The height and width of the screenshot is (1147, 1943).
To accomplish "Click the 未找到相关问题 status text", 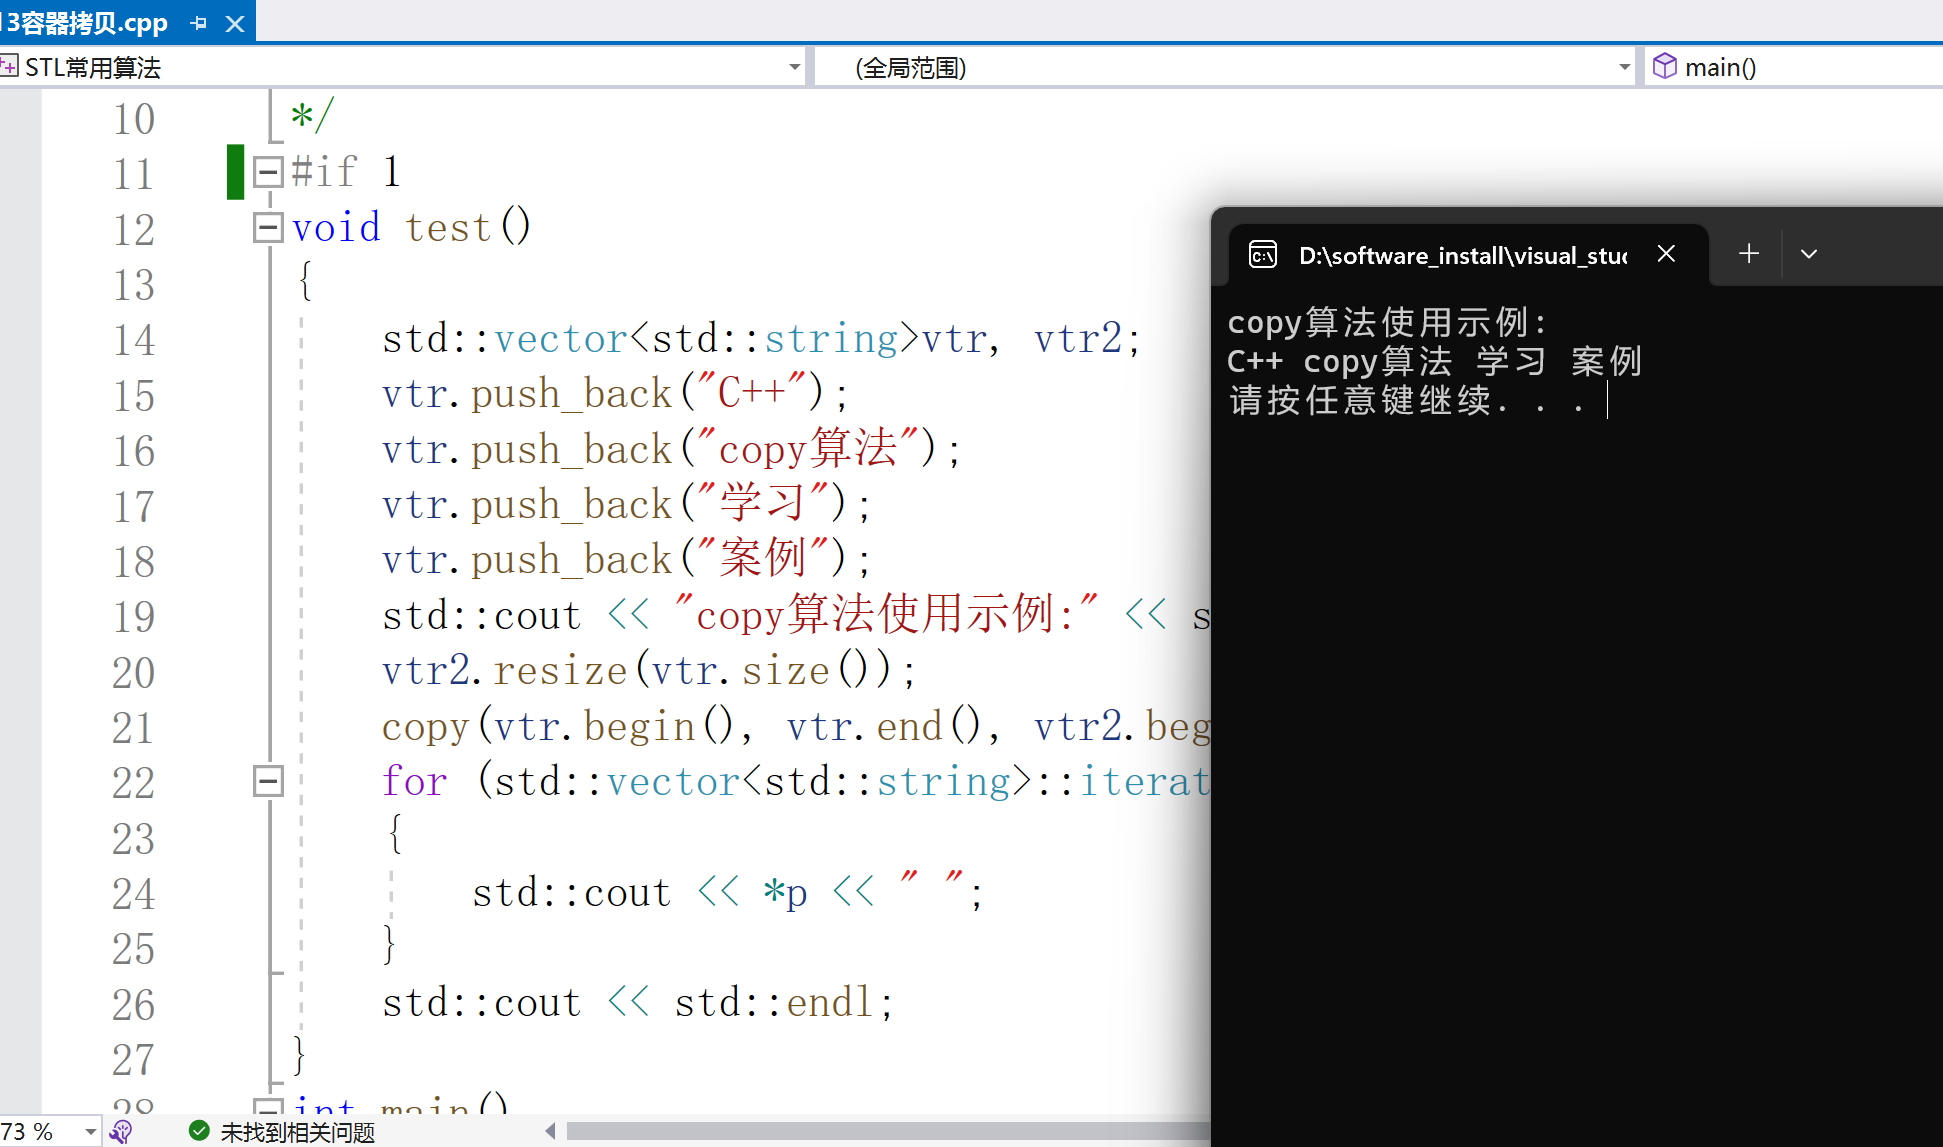I will point(297,1131).
